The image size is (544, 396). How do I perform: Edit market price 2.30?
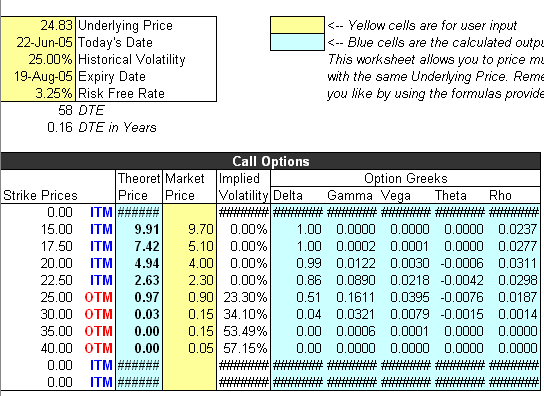tap(189, 280)
